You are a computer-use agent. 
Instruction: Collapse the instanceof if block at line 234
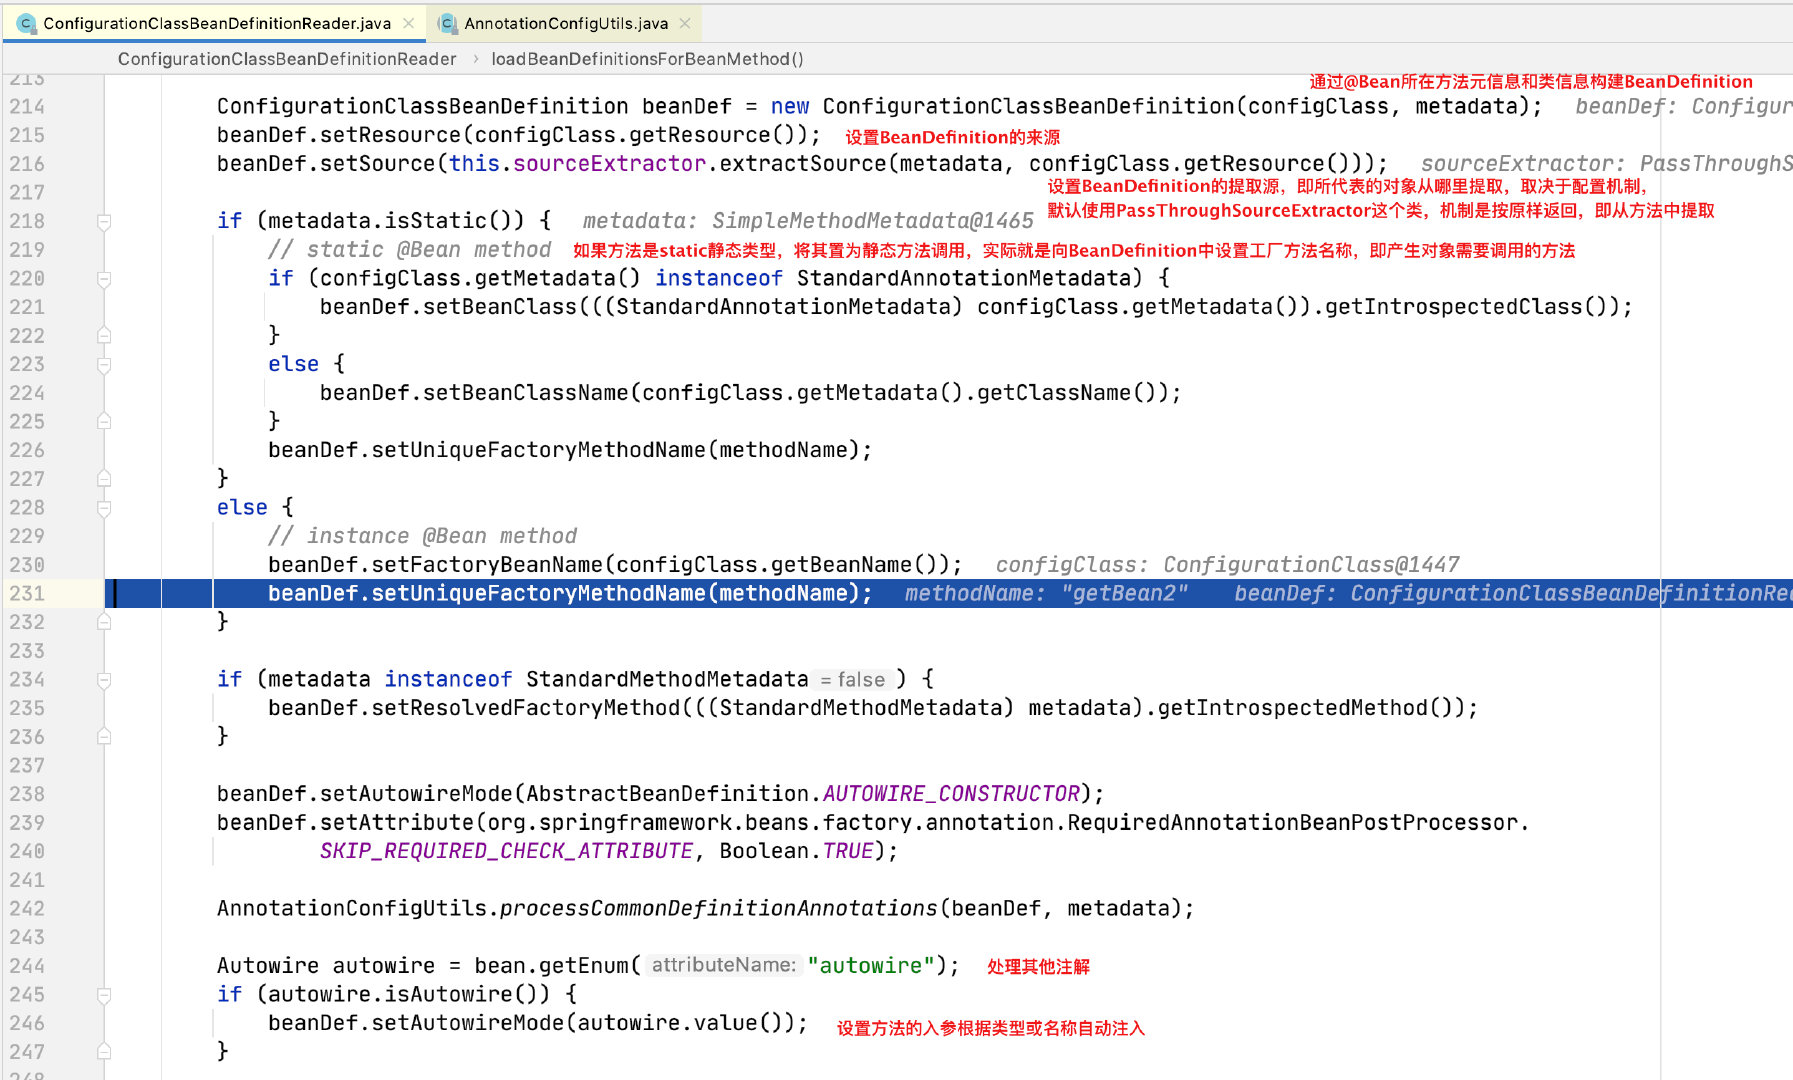point(104,680)
